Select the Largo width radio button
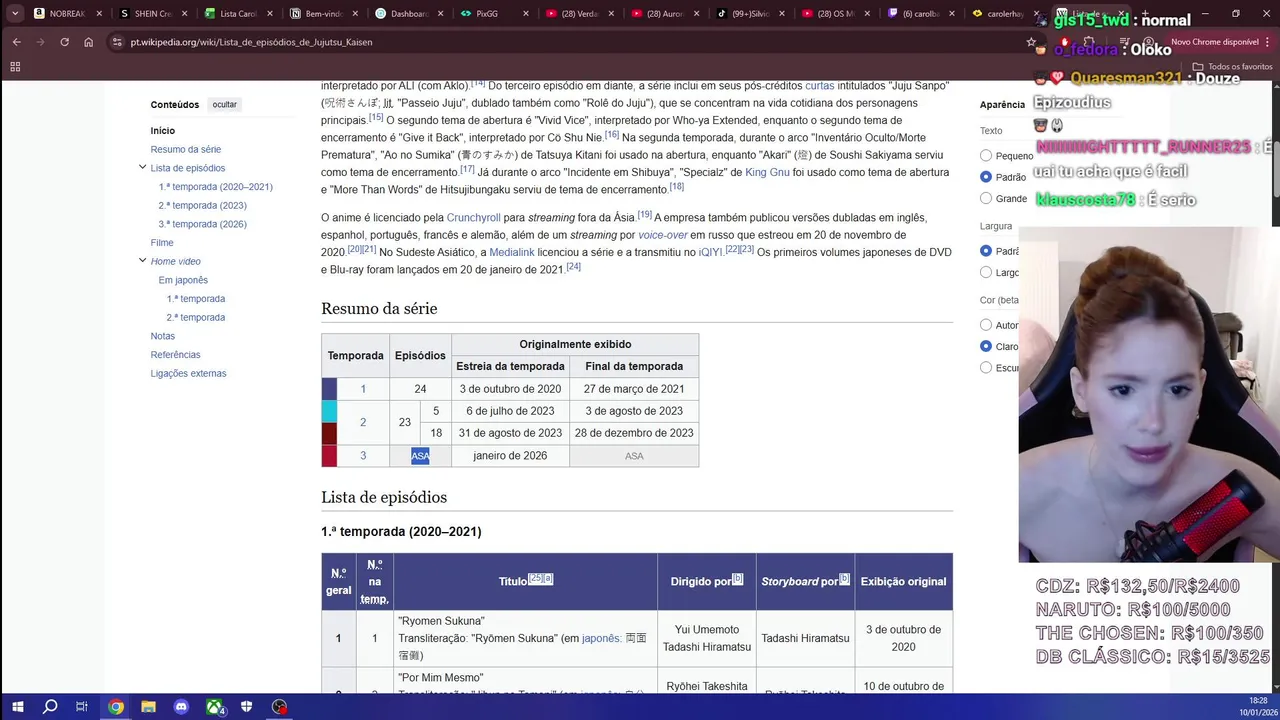 tap(986, 272)
